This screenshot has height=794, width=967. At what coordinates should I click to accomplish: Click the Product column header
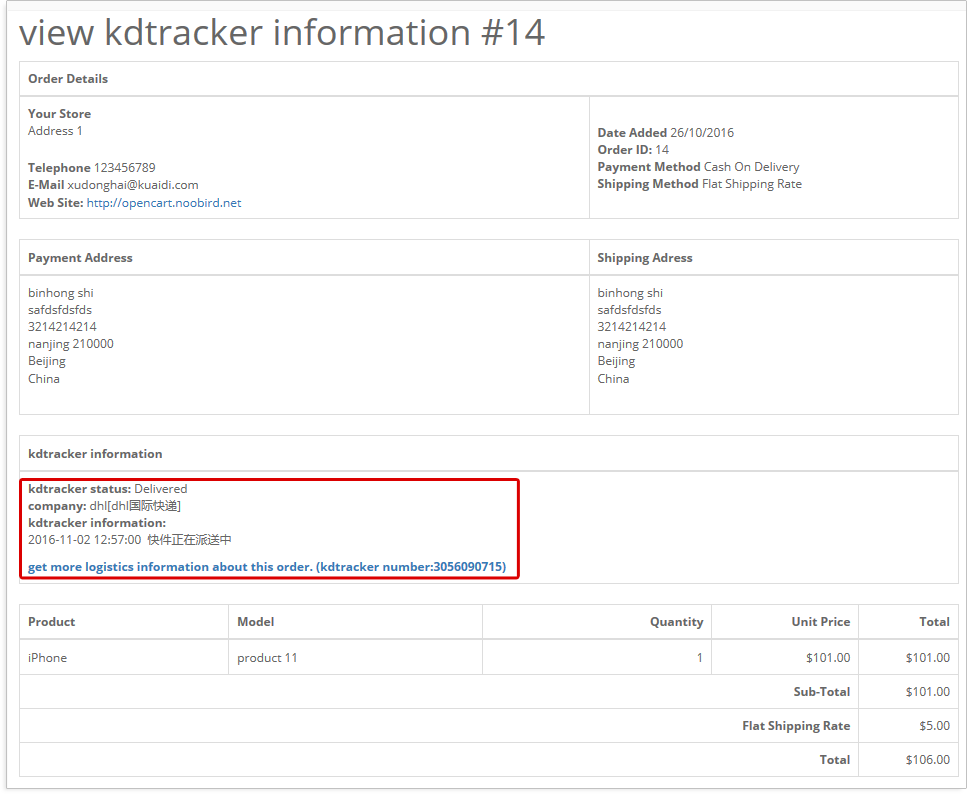51,622
